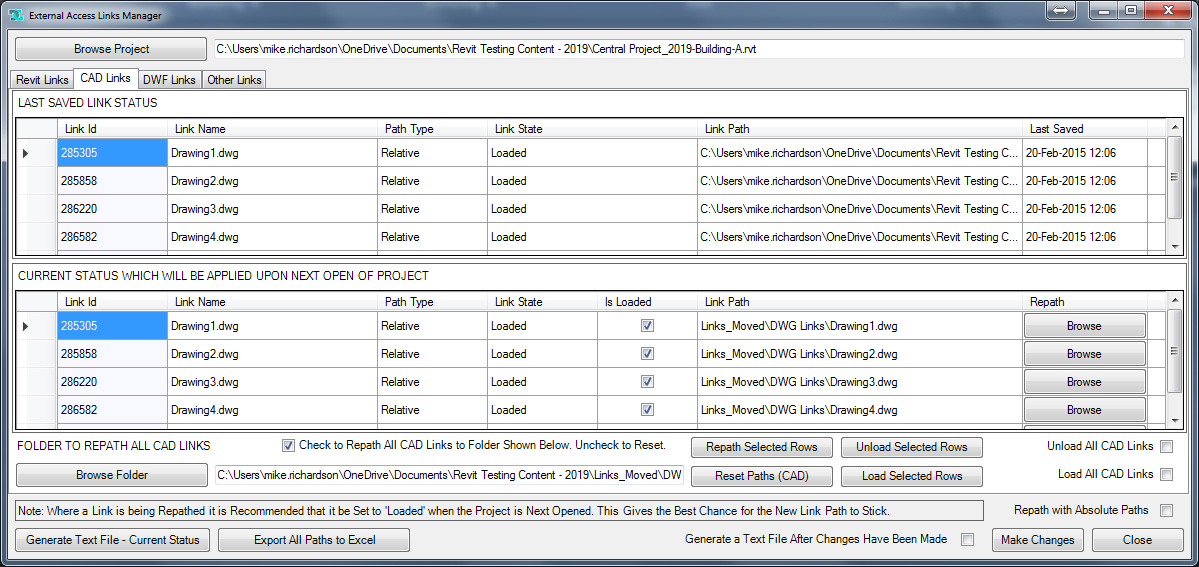Open the Other Links tab
The width and height of the screenshot is (1199, 567).
(x=234, y=80)
